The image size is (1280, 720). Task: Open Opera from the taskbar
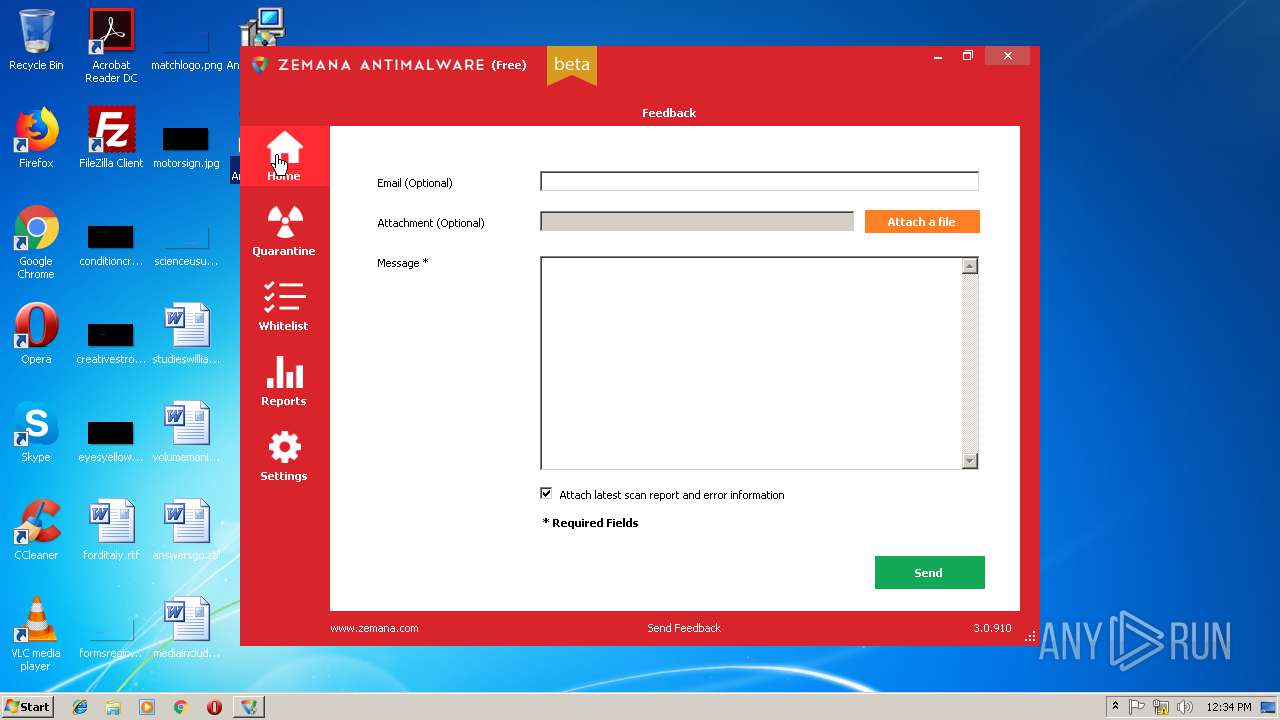[x=214, y=707]
